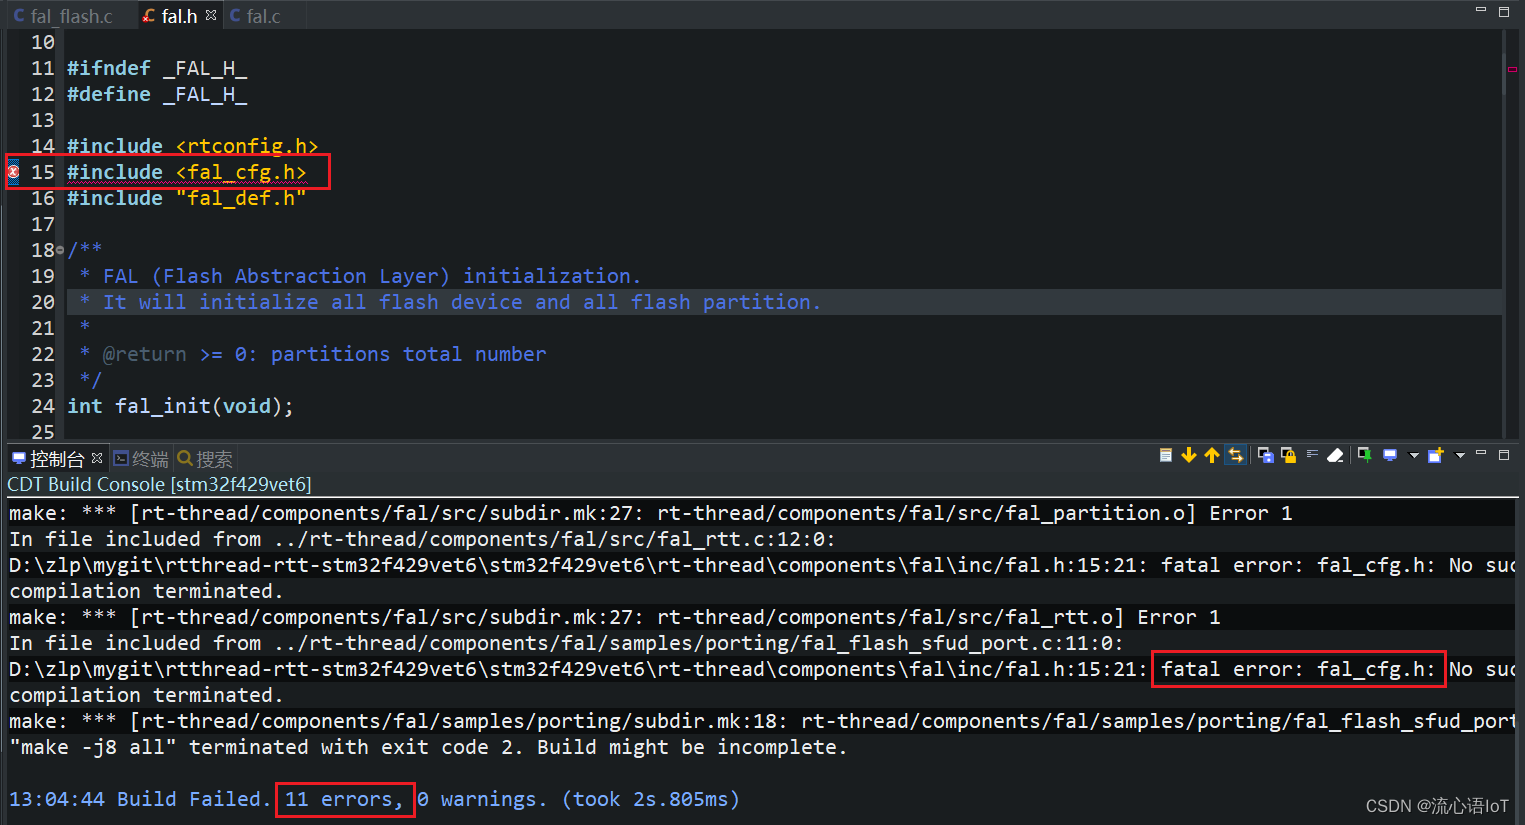Click the first 'compilation terminated.' line

click(146, 591)
